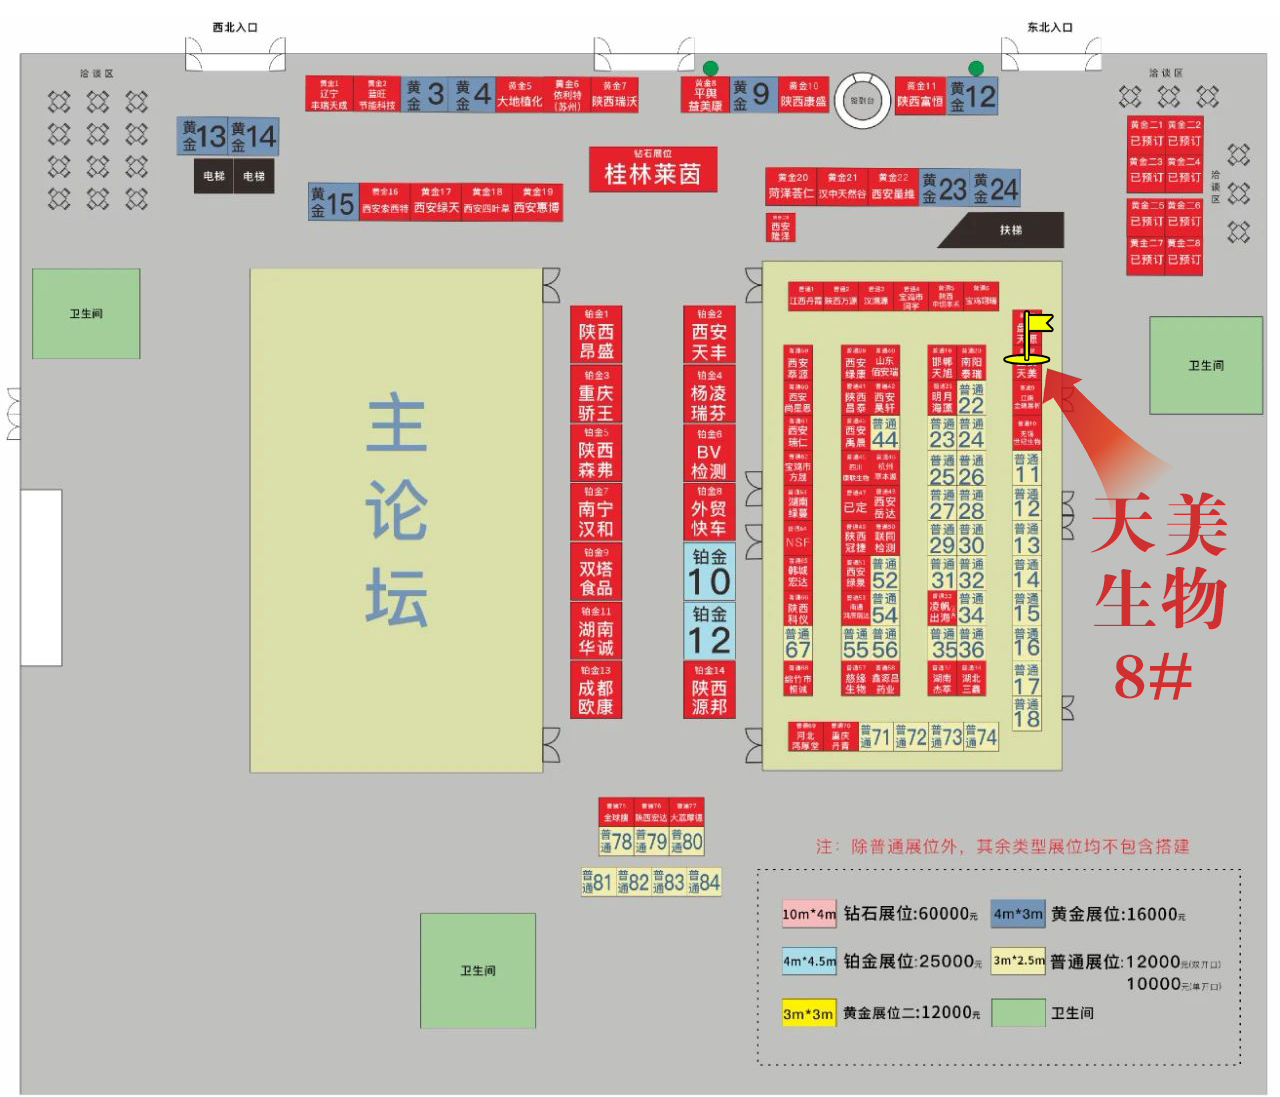
Task: Click the pink 10m*4m legend swatch
Action: pos(811,914)
